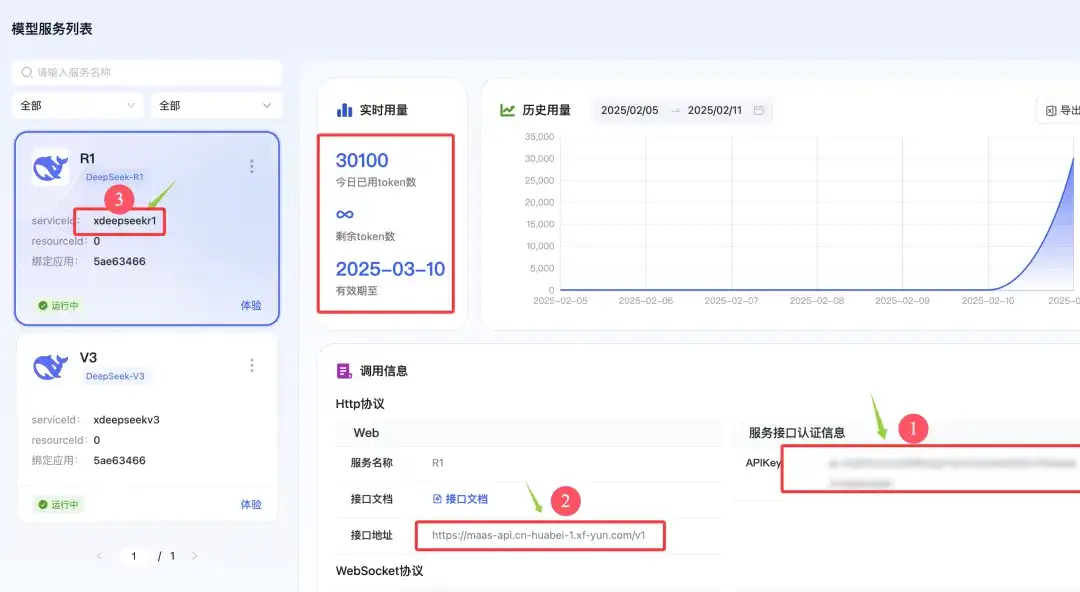Select the DeepSeek-V3 tag
The width and height of the screenshot is (1080, 592).
click(x=115, y=376)
